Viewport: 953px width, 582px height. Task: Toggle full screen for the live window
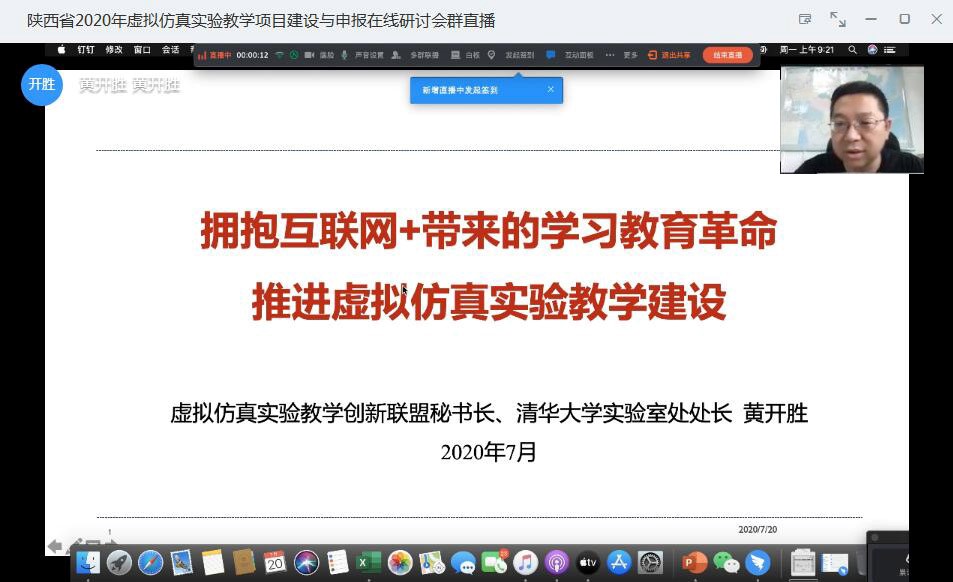point(838,20)
